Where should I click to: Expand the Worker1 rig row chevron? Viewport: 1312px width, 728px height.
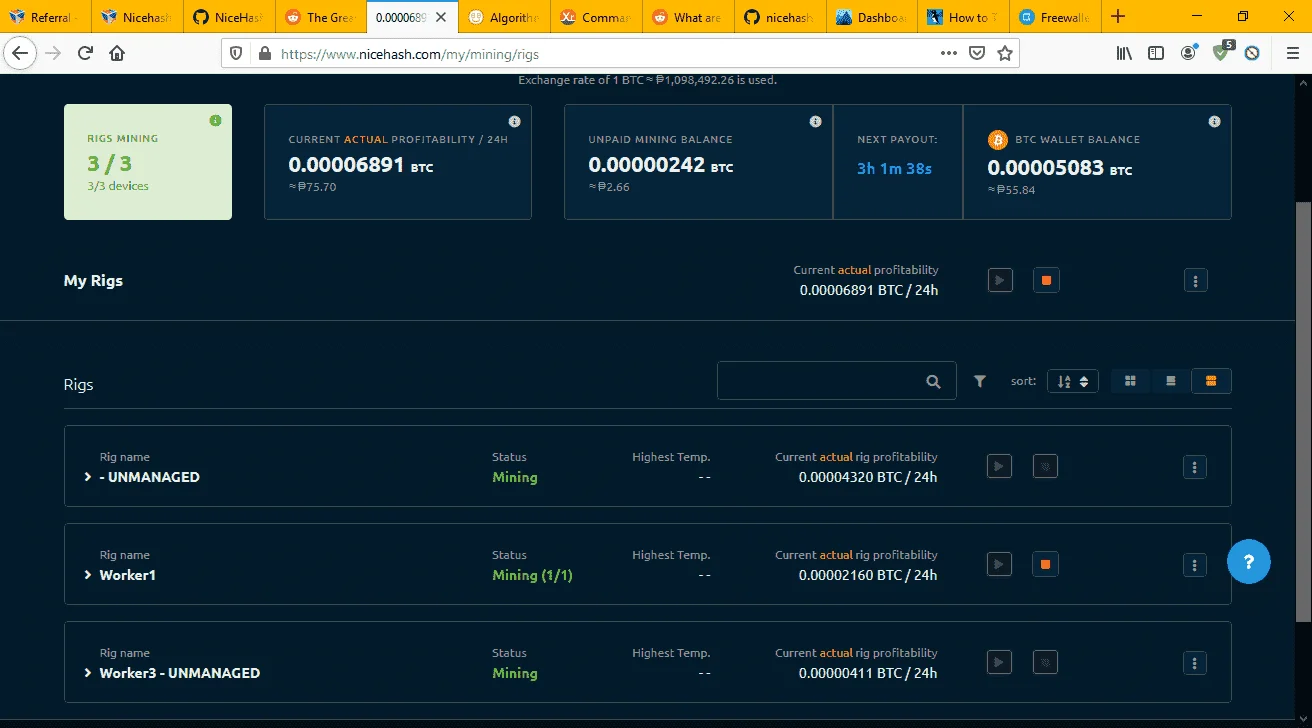pyautogui.click(x=88, y=575)
